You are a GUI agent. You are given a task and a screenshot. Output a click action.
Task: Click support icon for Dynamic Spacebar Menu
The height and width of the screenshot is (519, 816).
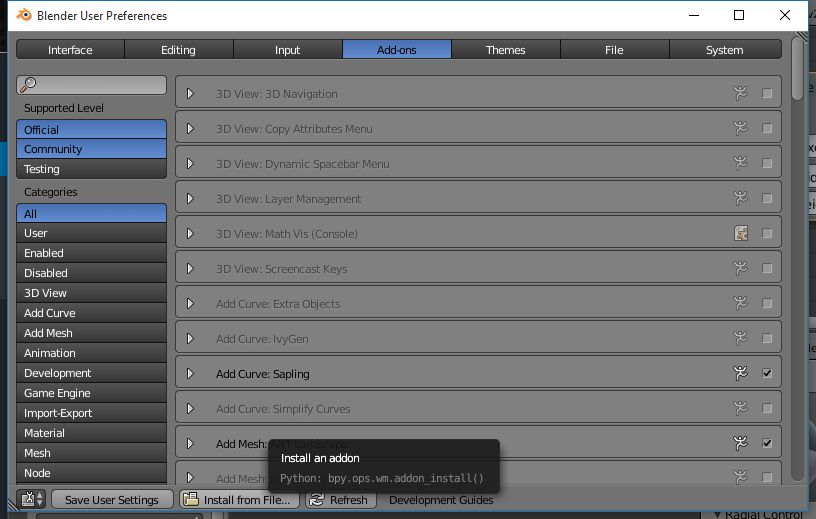[740, 163]
